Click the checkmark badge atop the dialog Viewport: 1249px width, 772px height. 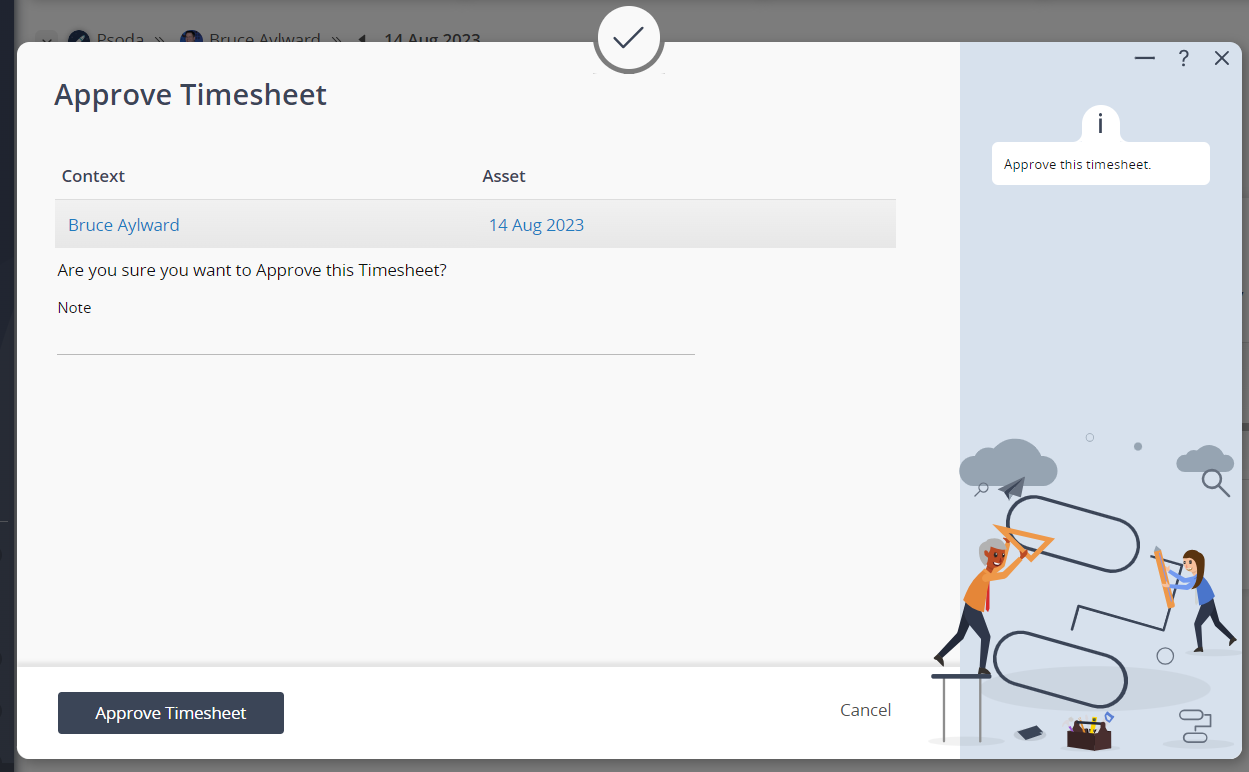628,39
